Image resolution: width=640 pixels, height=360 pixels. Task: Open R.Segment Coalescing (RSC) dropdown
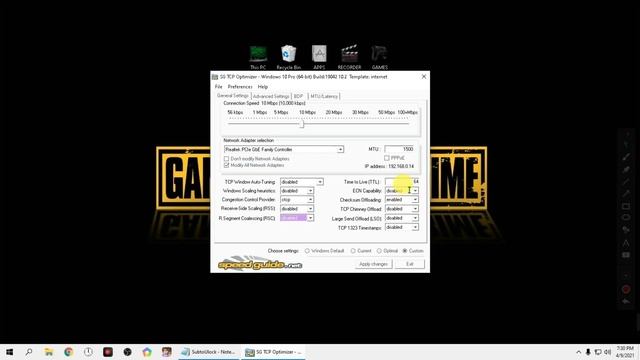pos(310,218)
